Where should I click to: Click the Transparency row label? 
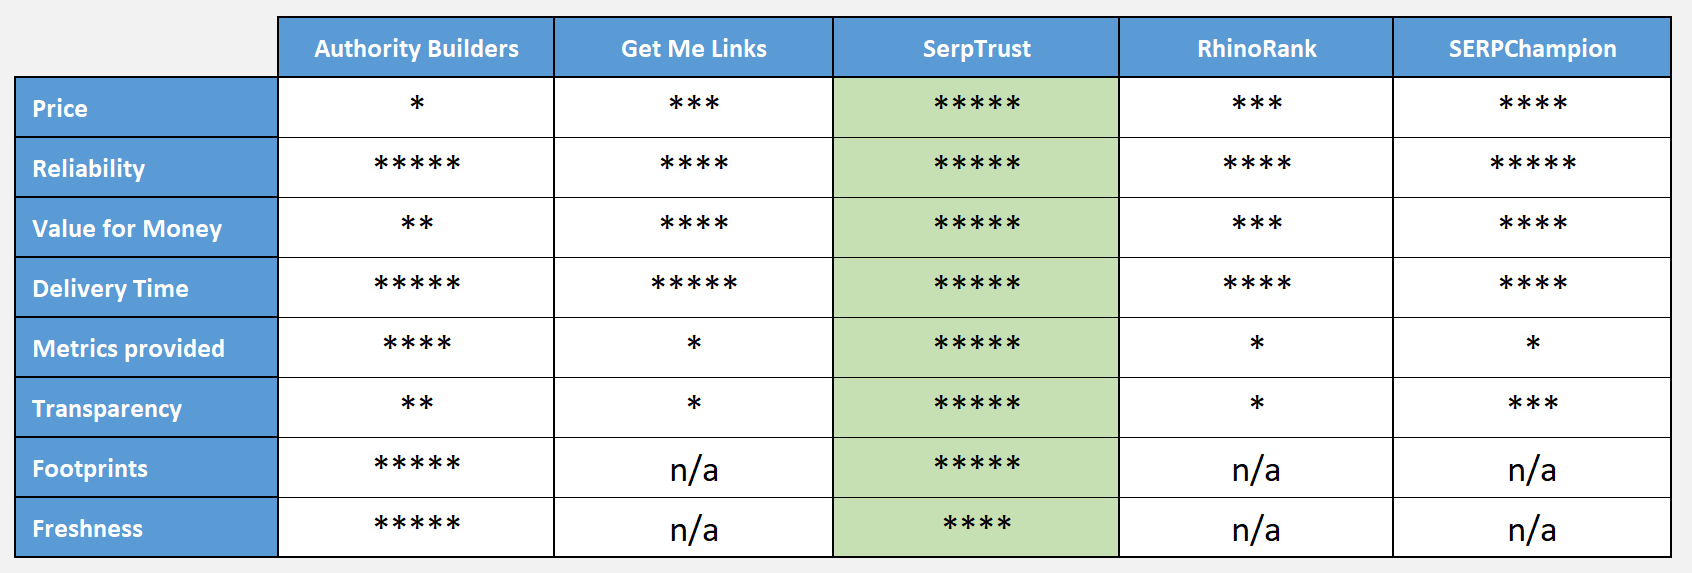coord(147,408)
